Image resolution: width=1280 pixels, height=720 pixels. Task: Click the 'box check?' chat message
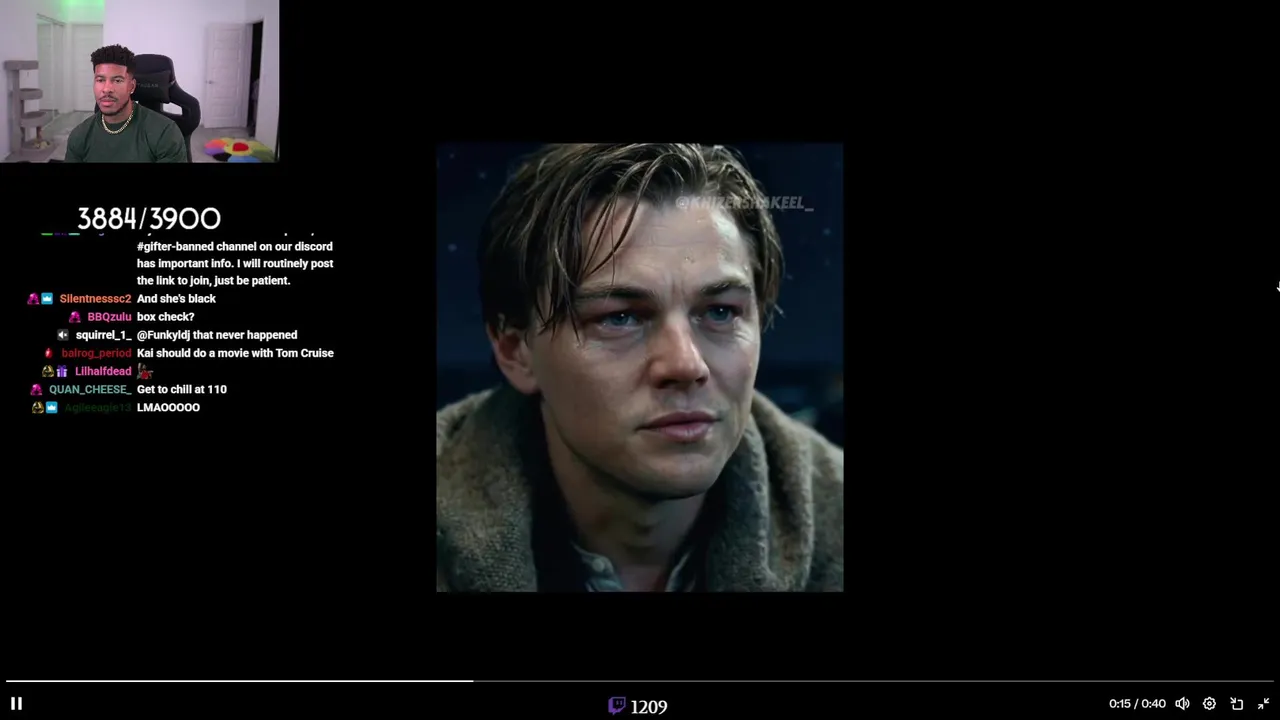[x=166, y=317]
